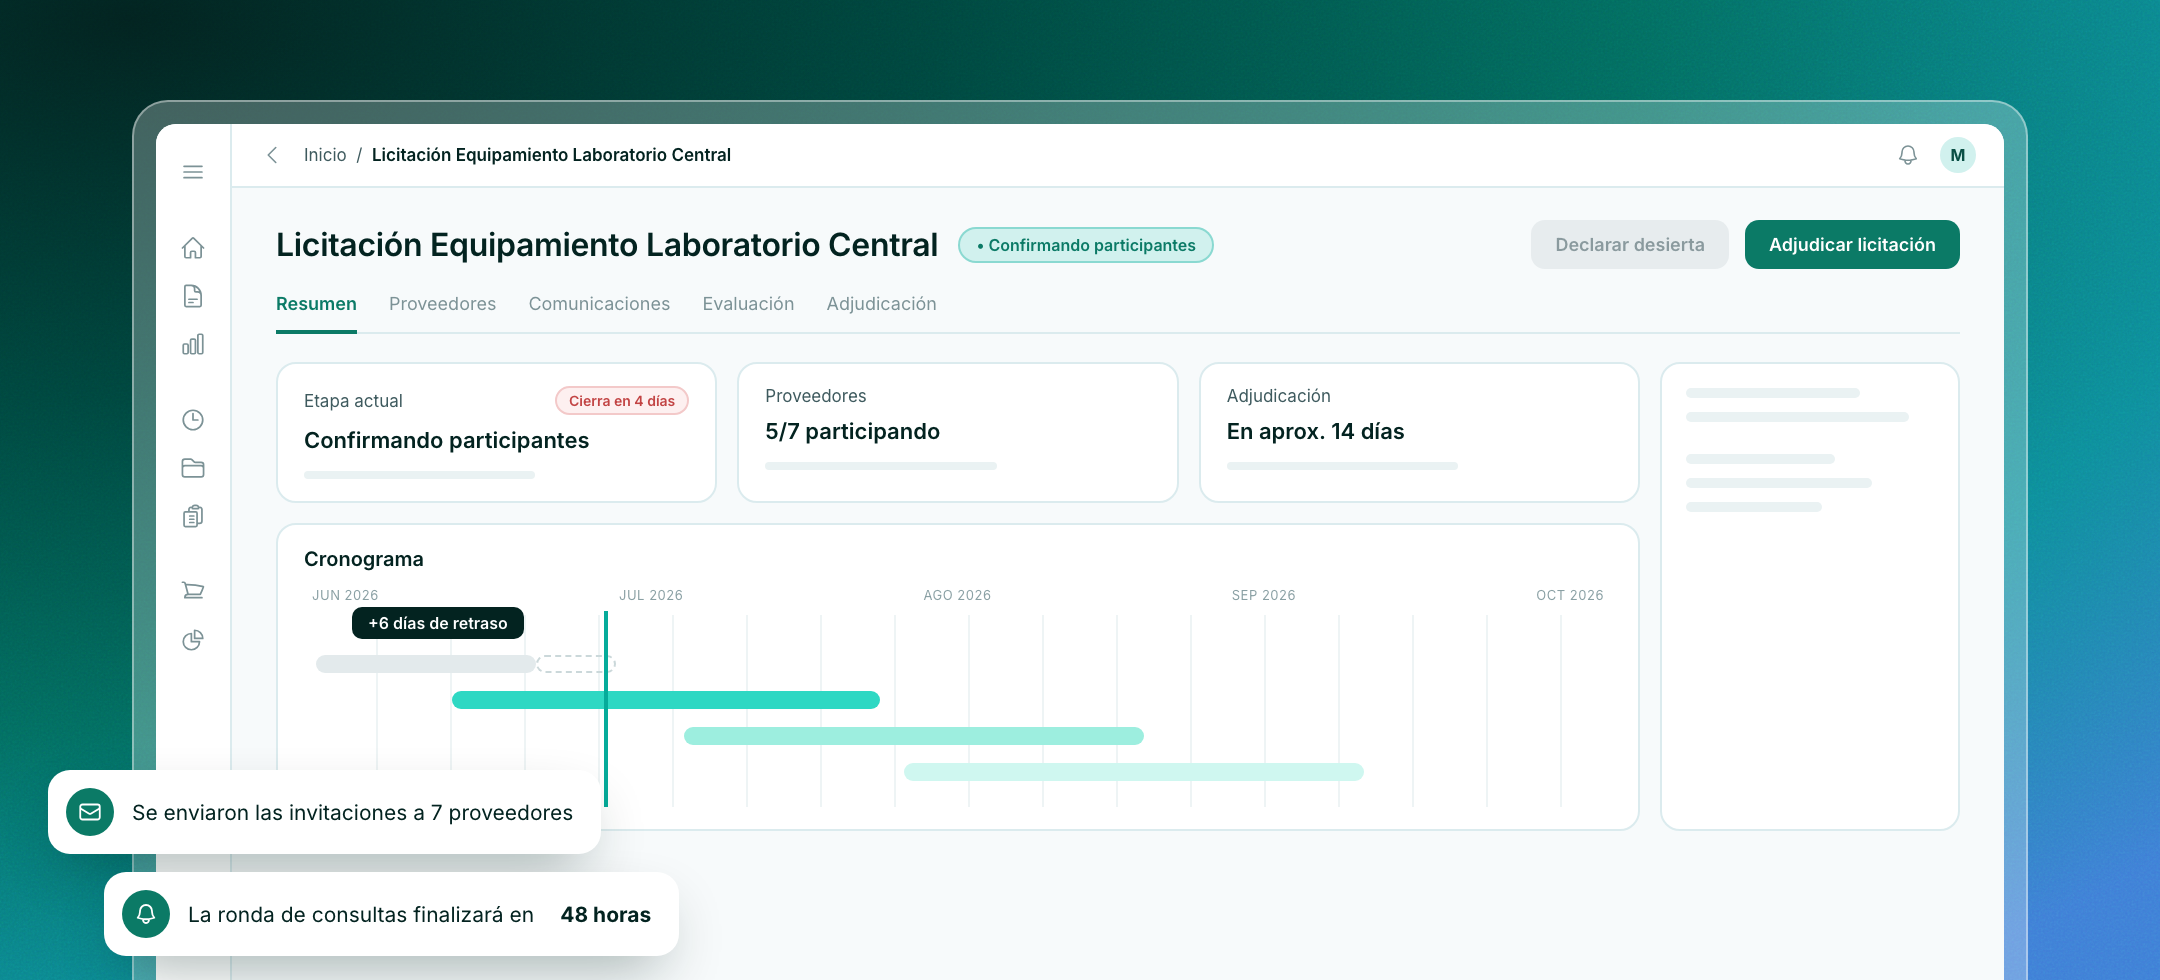2160x980 pixels.
Task: Click the bell icon in consultas notification
Action: [x=146, y=914]
